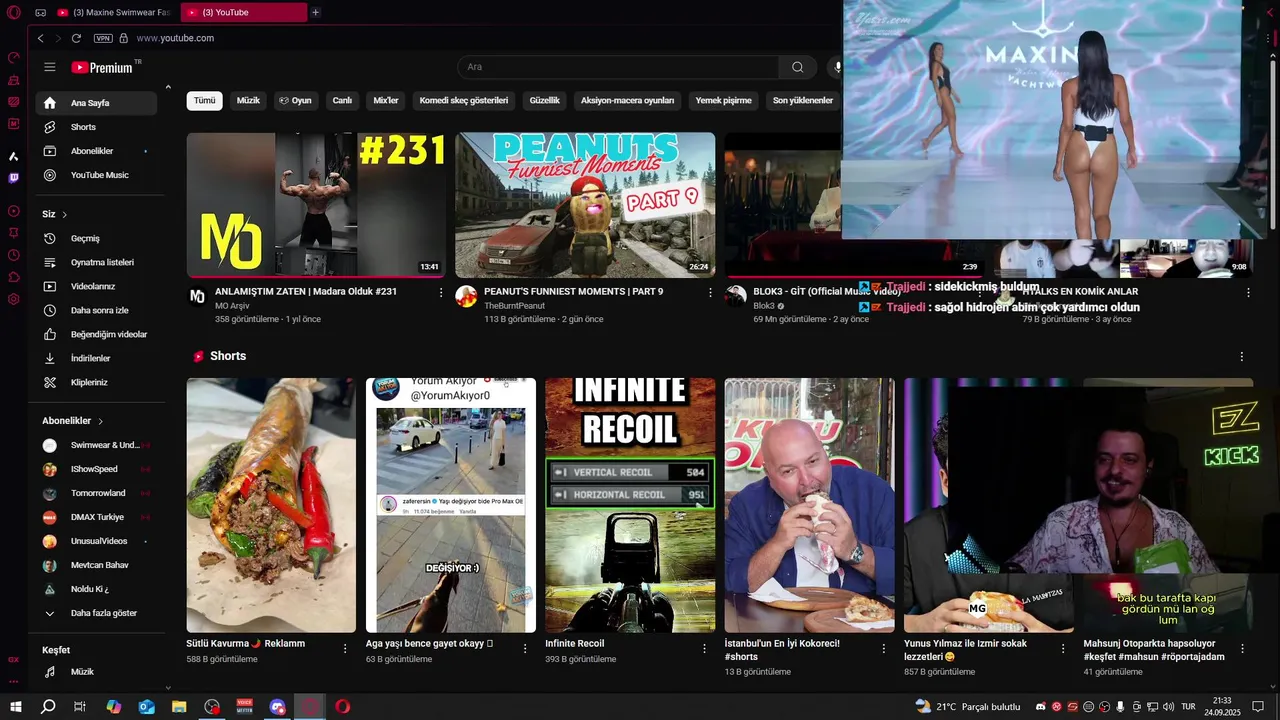Toggle the VPN badge in the address bar
This screenshot has width=1280, height=720.
point(103,38)
